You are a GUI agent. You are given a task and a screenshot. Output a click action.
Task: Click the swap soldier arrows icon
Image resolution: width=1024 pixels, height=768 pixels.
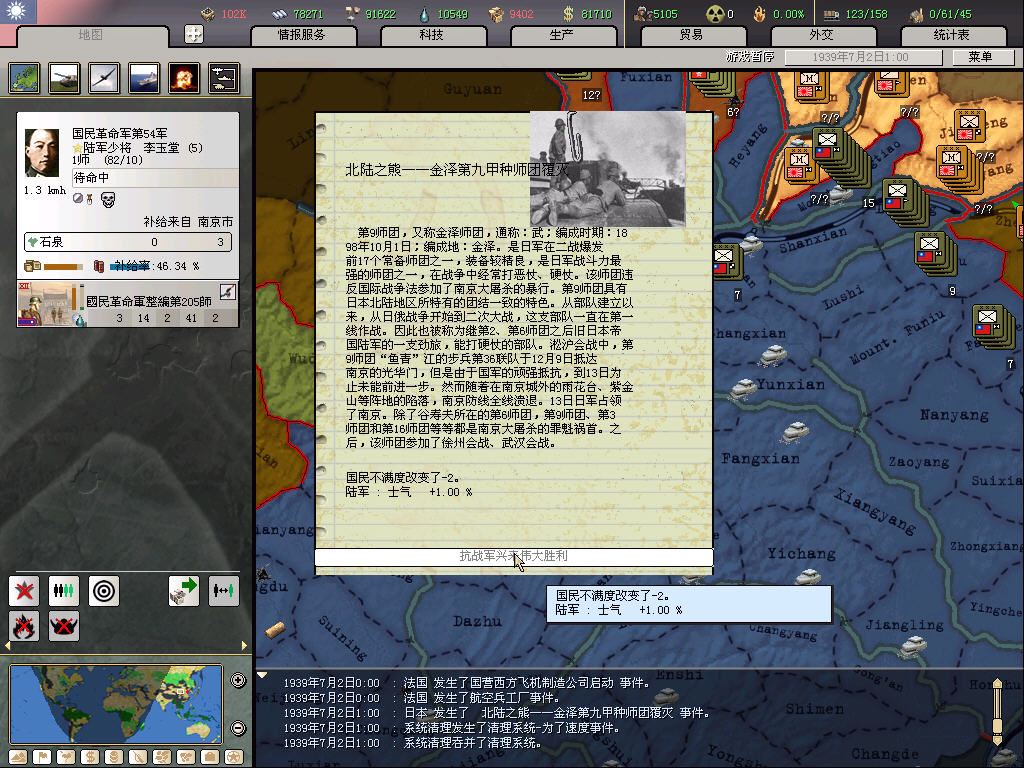pyautogui.click(x=223, y=591)
